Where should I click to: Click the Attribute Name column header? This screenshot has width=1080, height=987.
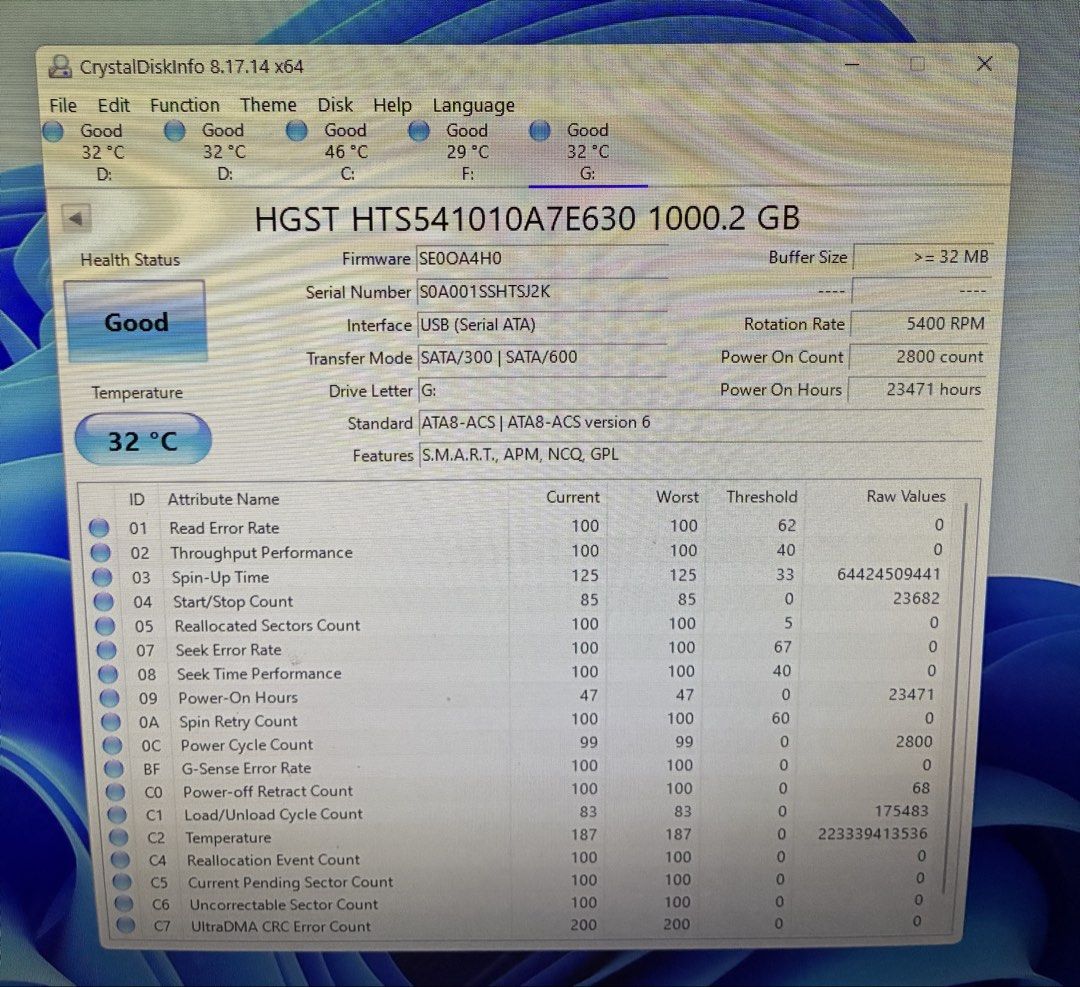pyautogui.click(x=223, y=499)
